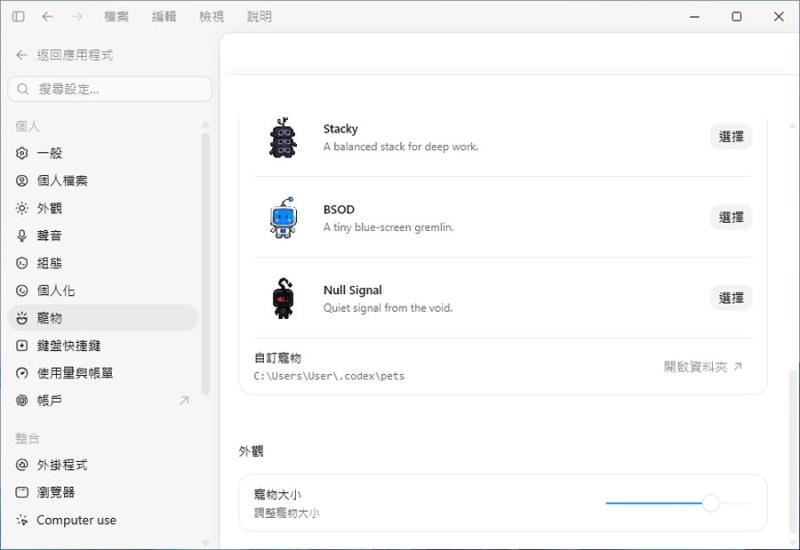Open custom pets folder via 開啟資料夾
Viewport: 800px width, 550px height.
pyautogui.click(x=703, y=366)
